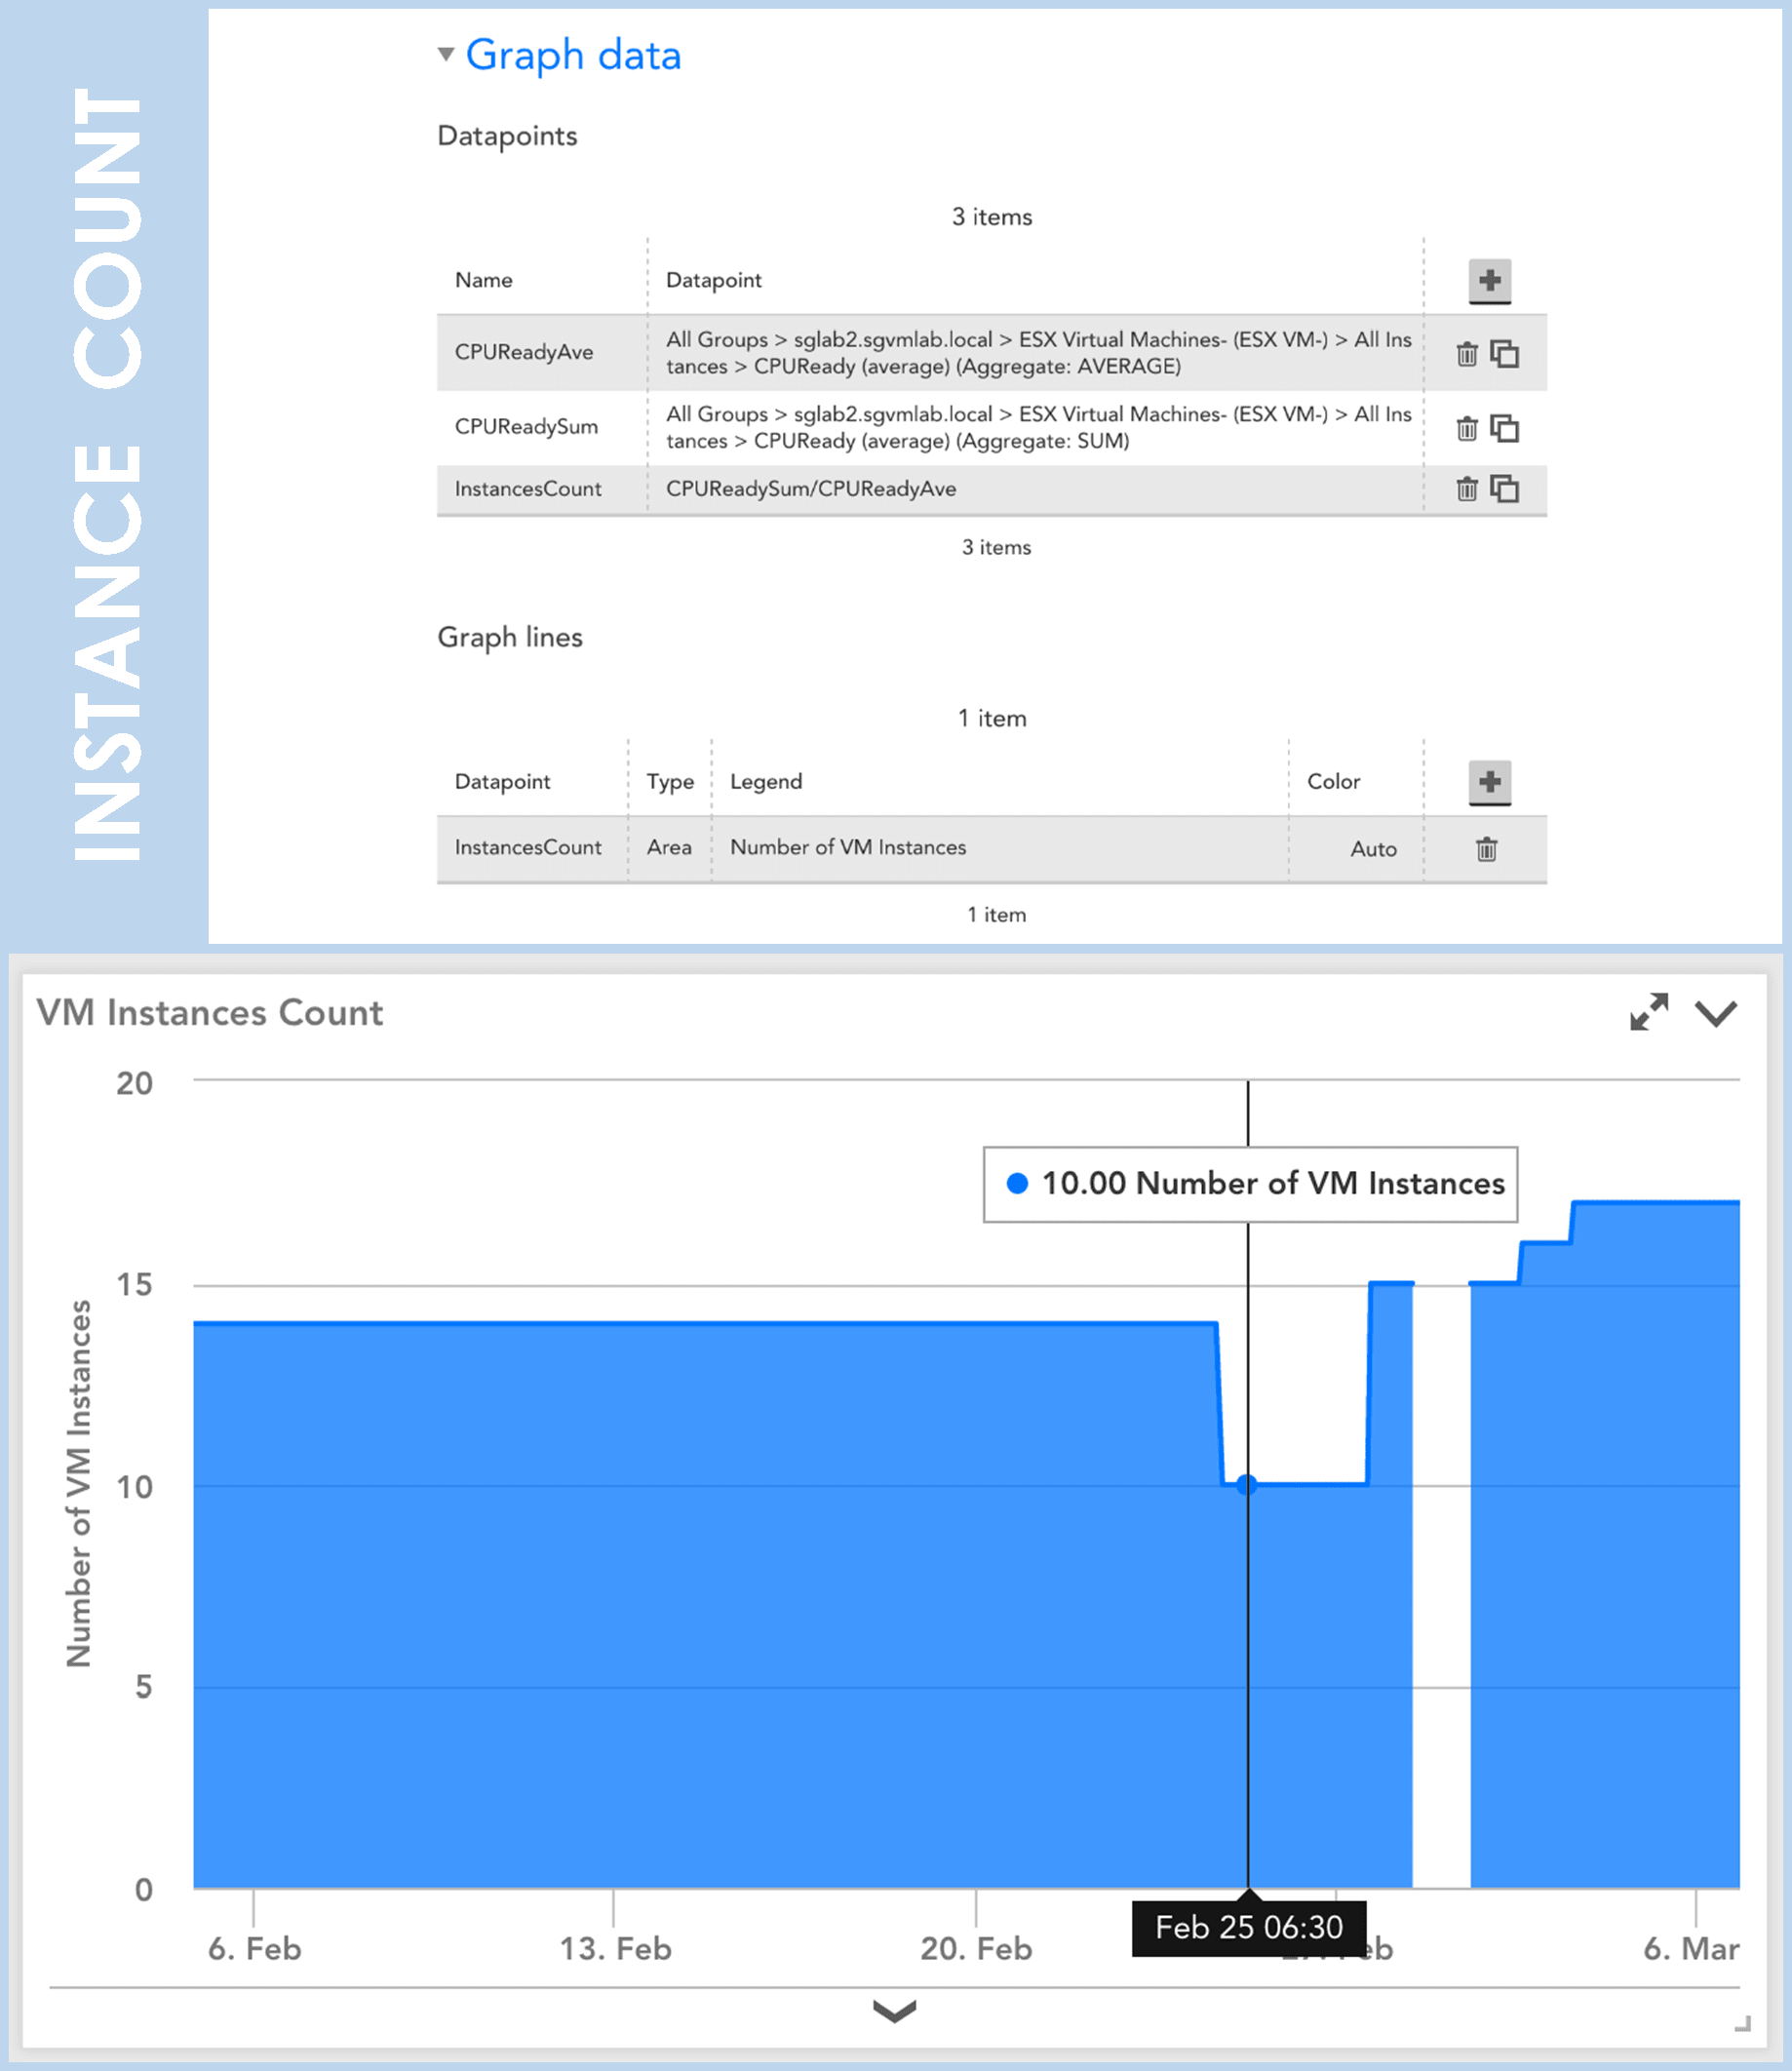Viewport: 1792px width, 2071px height.
Task: Click the Auto color value
Action: pos(1373,849)
